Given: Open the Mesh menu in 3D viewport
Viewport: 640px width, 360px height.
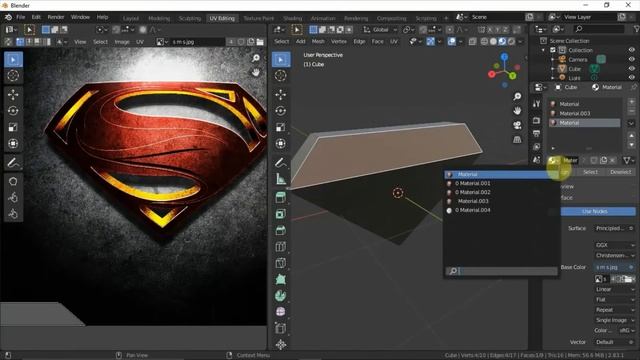Looking at the screenshot, I should (x=318, y=41).
